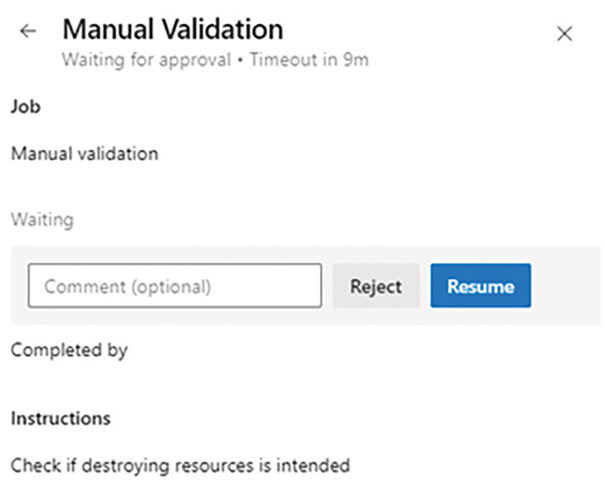Click the gray strip left of comment box
This screenshot has width=605, height=500.
[19, 286]
